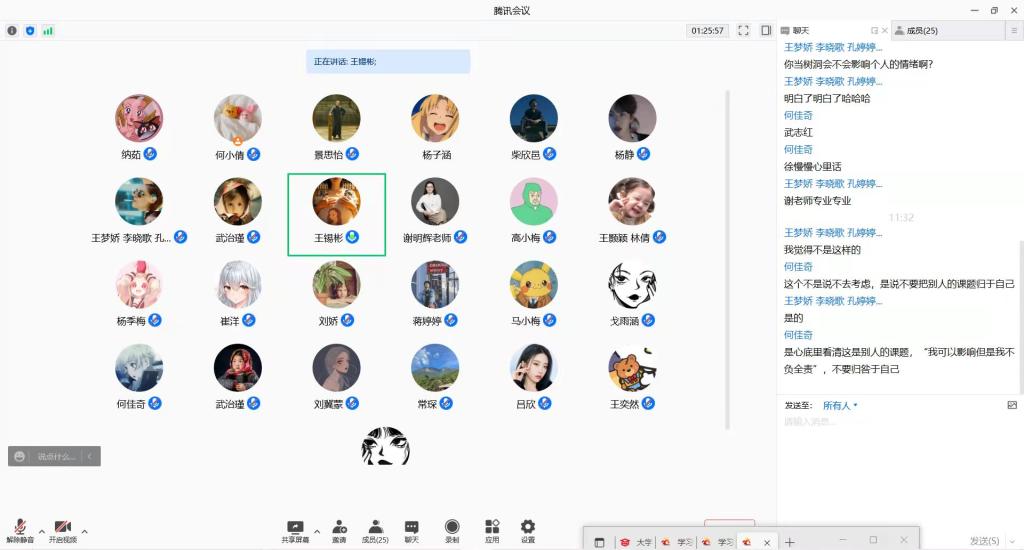Open meeting Settings (设置) gear
This screenshot has width=1024, height=550.
(x=527, y=529)
